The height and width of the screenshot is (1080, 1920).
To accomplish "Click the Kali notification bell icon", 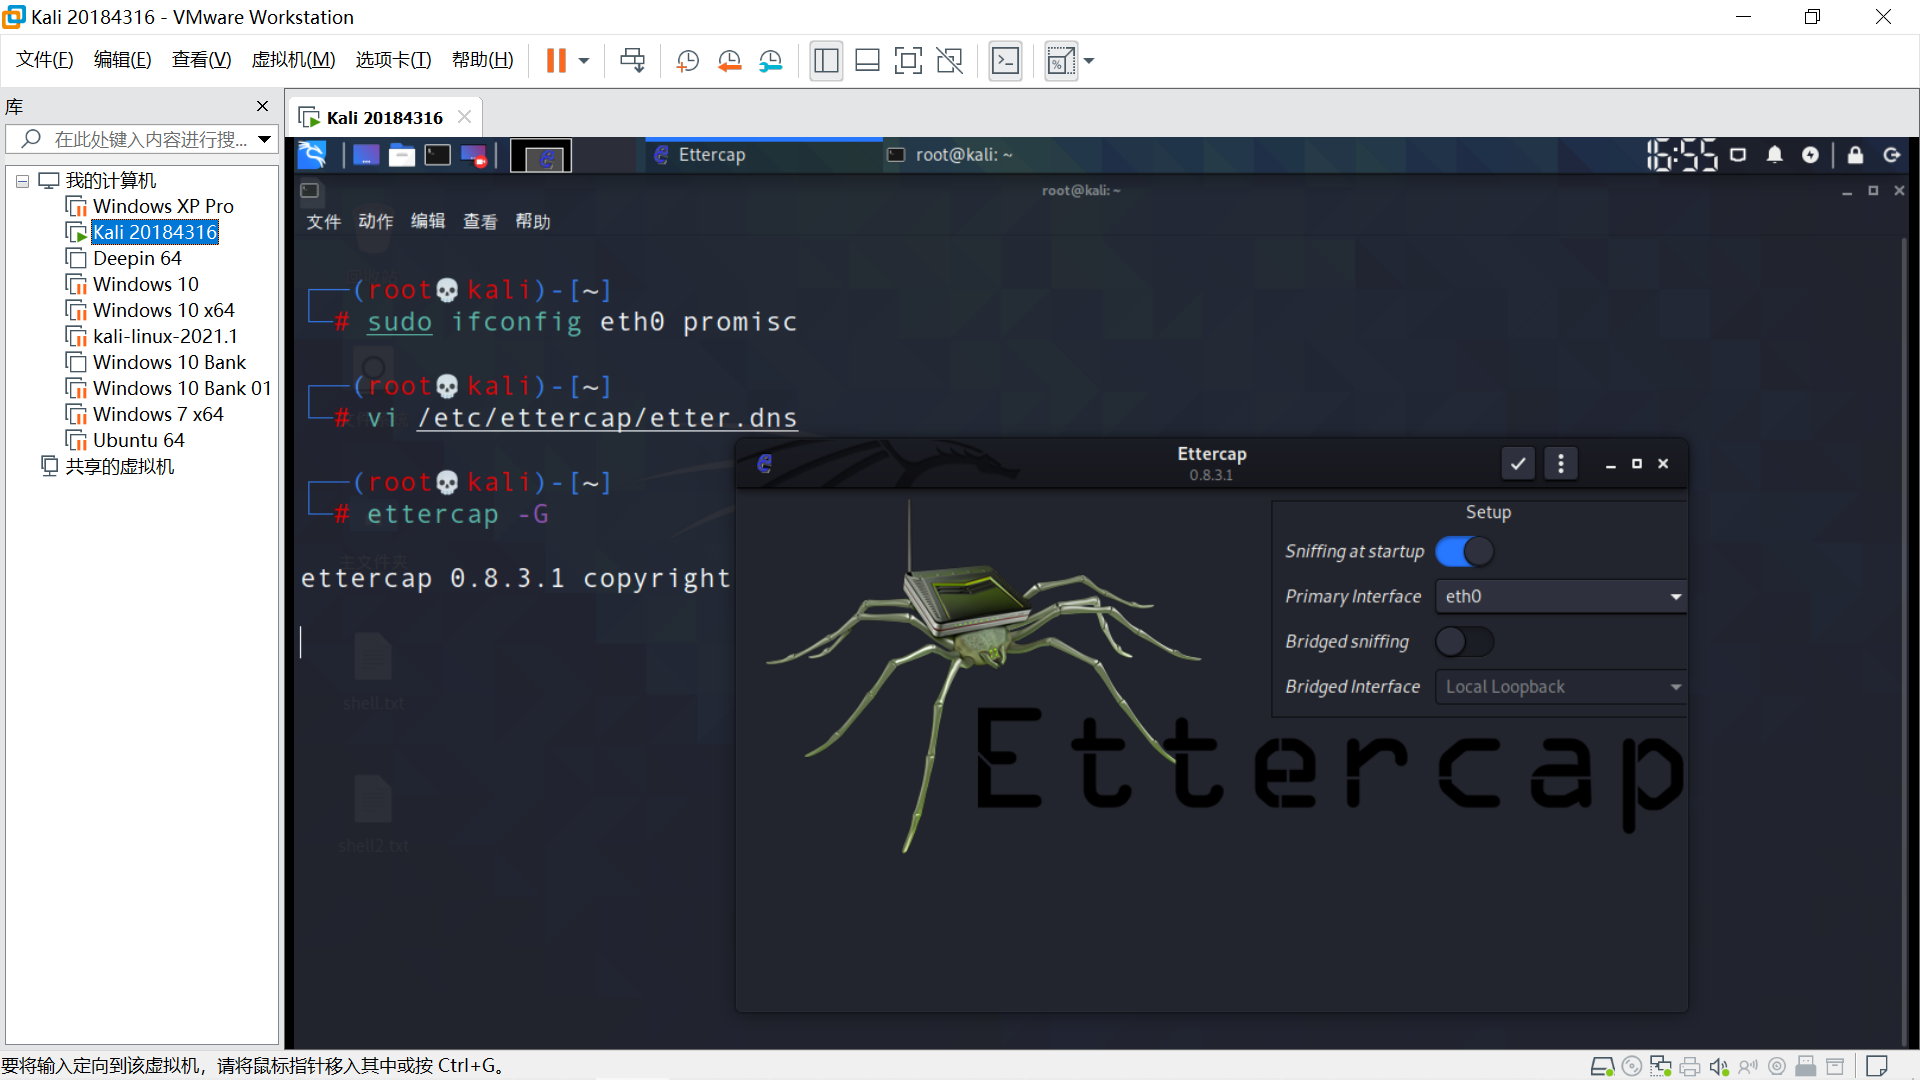I will pyautogui.click(x=1774, y=155).
